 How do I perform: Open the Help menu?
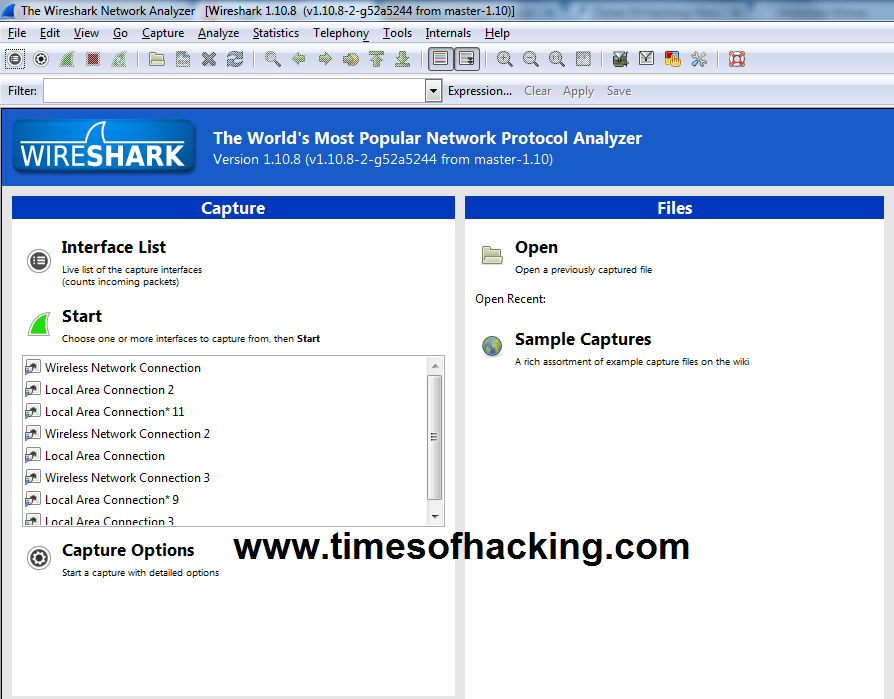[497, 33]
